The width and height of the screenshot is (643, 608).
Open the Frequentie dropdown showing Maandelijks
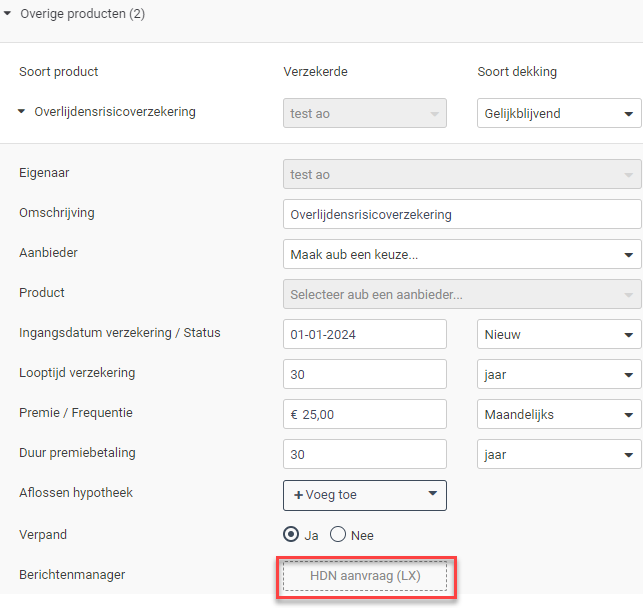[559, 414]
